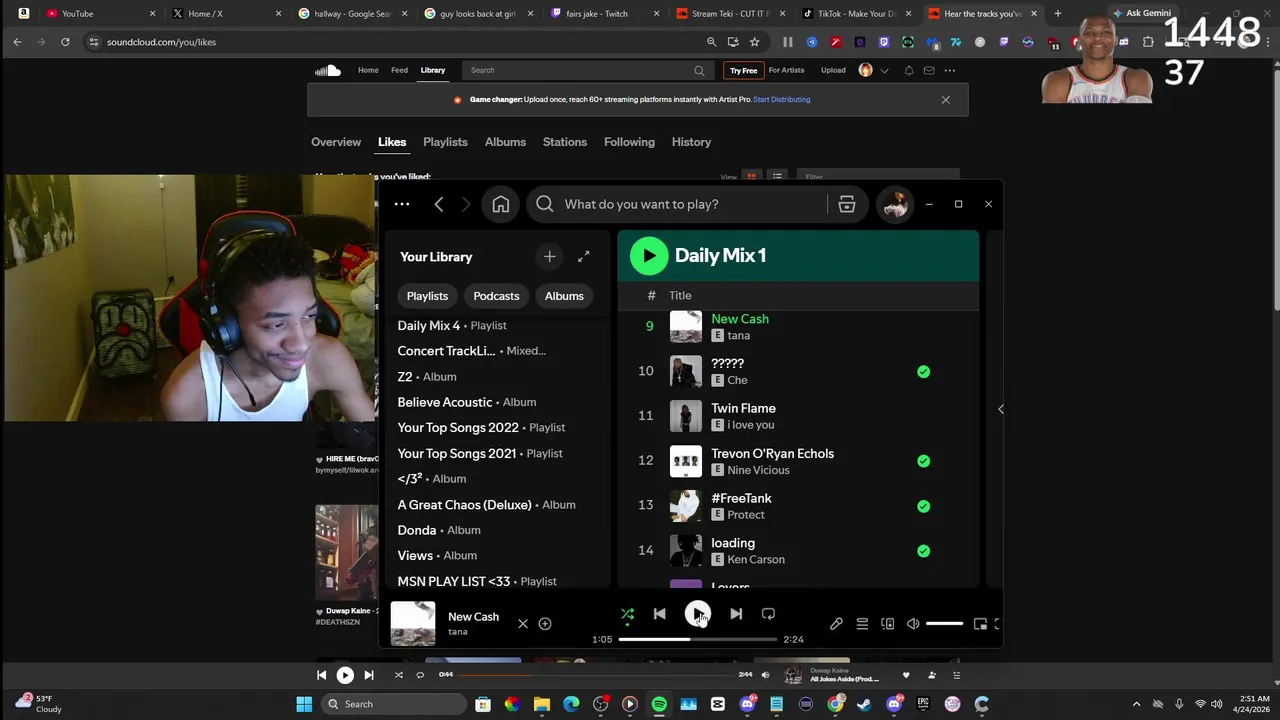The width and height of the screenshot is (1280, 720).
Task: Open connect to a device icon
Action: (x=887, y=624)
